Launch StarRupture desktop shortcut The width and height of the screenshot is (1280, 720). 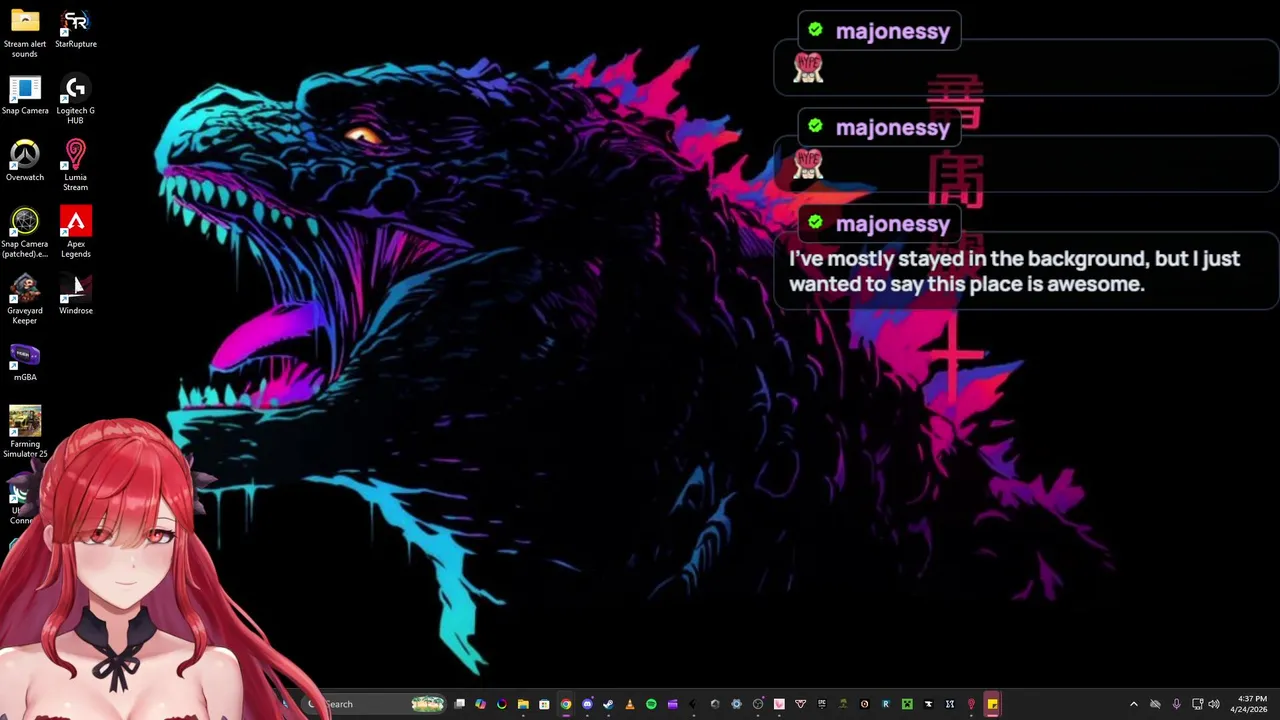coord(76,29)
